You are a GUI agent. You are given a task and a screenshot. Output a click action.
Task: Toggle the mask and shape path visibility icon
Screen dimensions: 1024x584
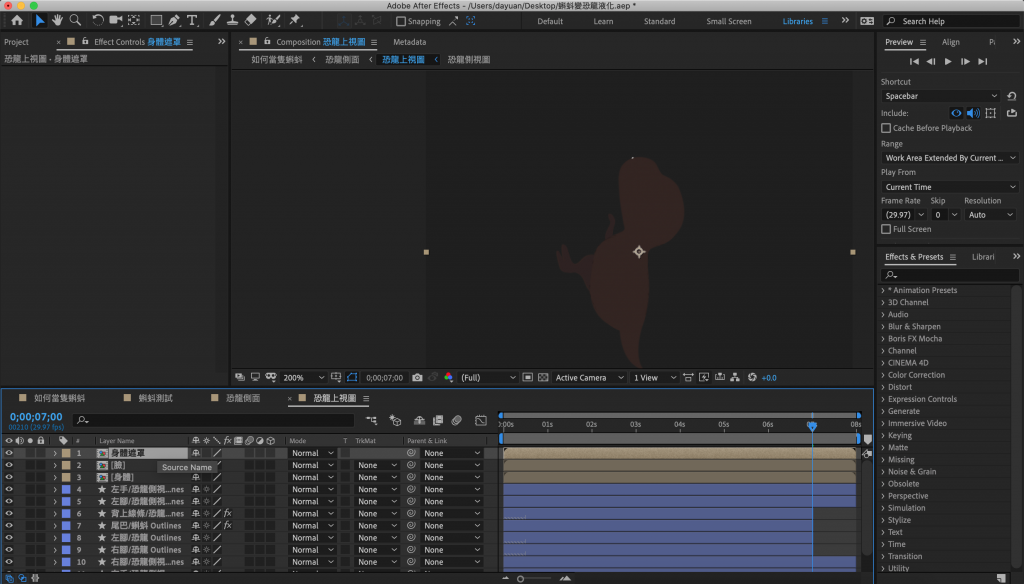click(352, 378)
